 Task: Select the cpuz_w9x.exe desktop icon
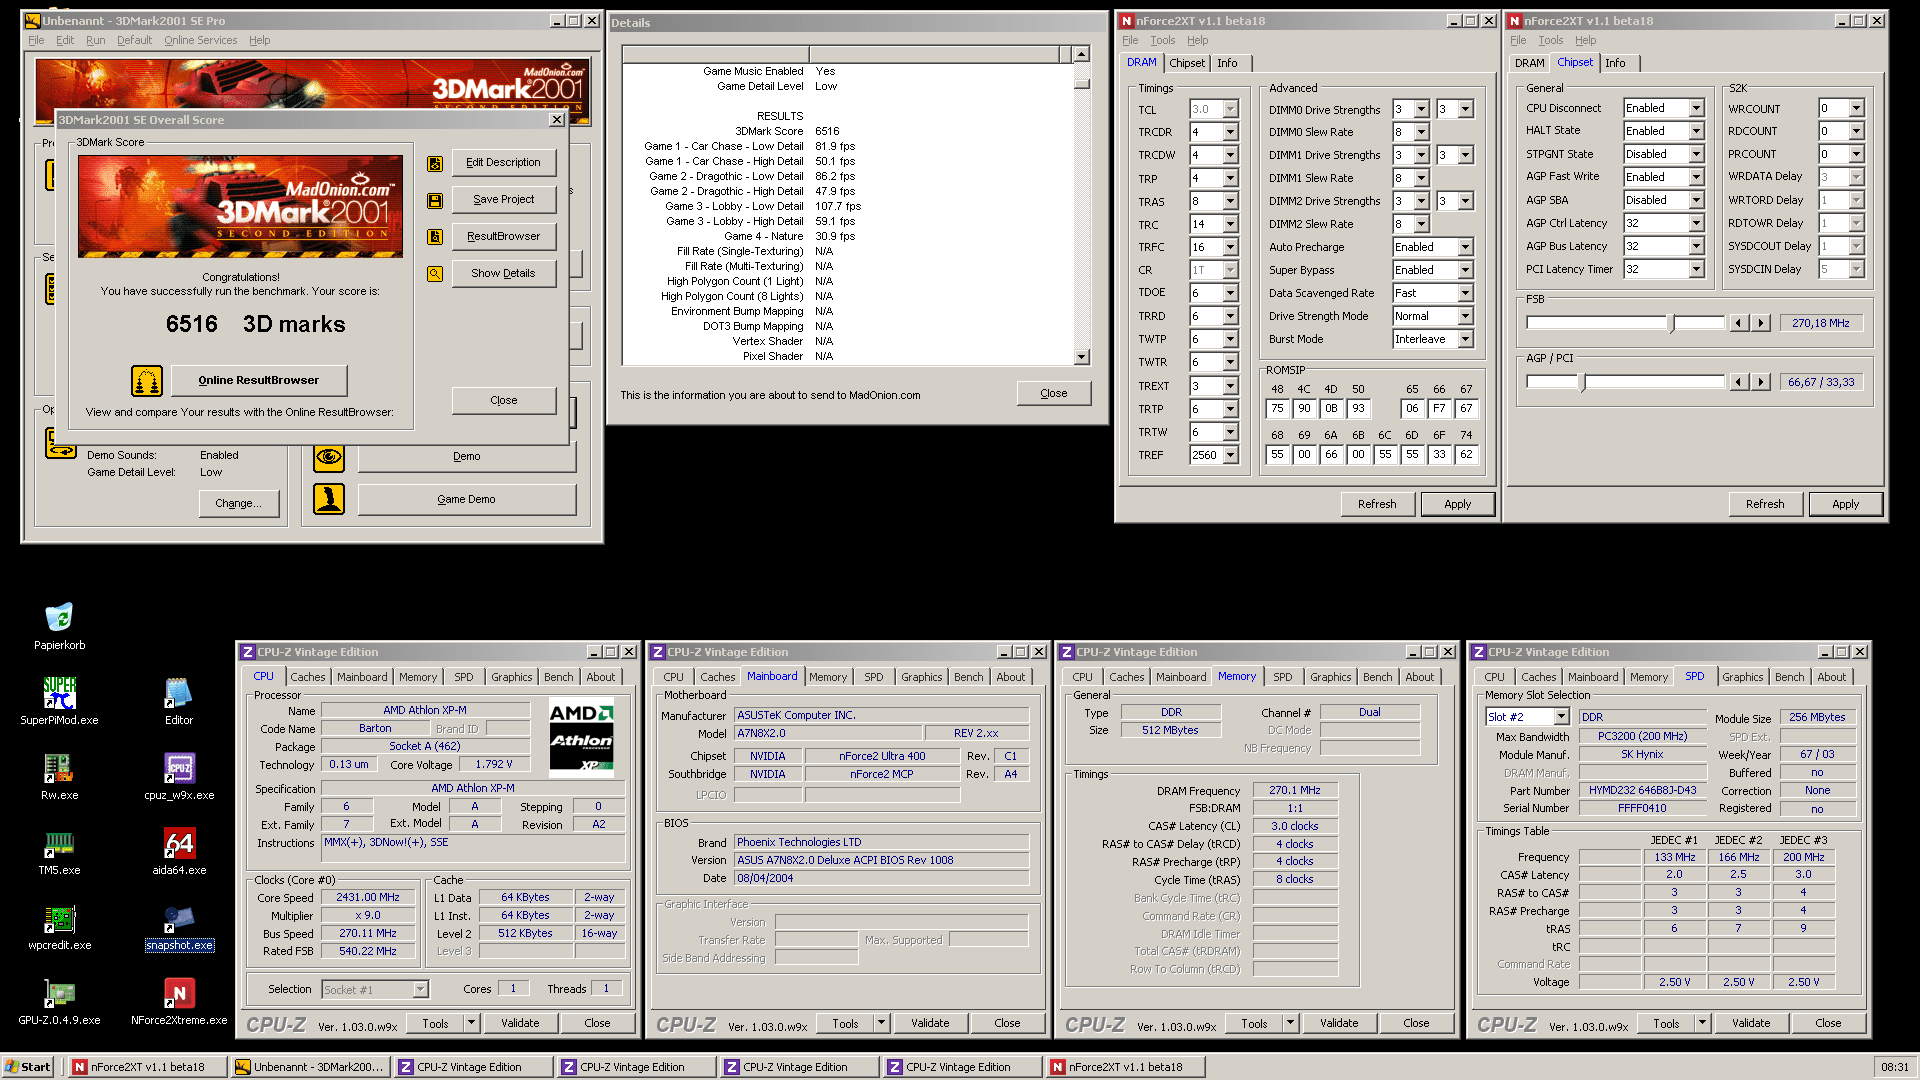tap(179, 776)
